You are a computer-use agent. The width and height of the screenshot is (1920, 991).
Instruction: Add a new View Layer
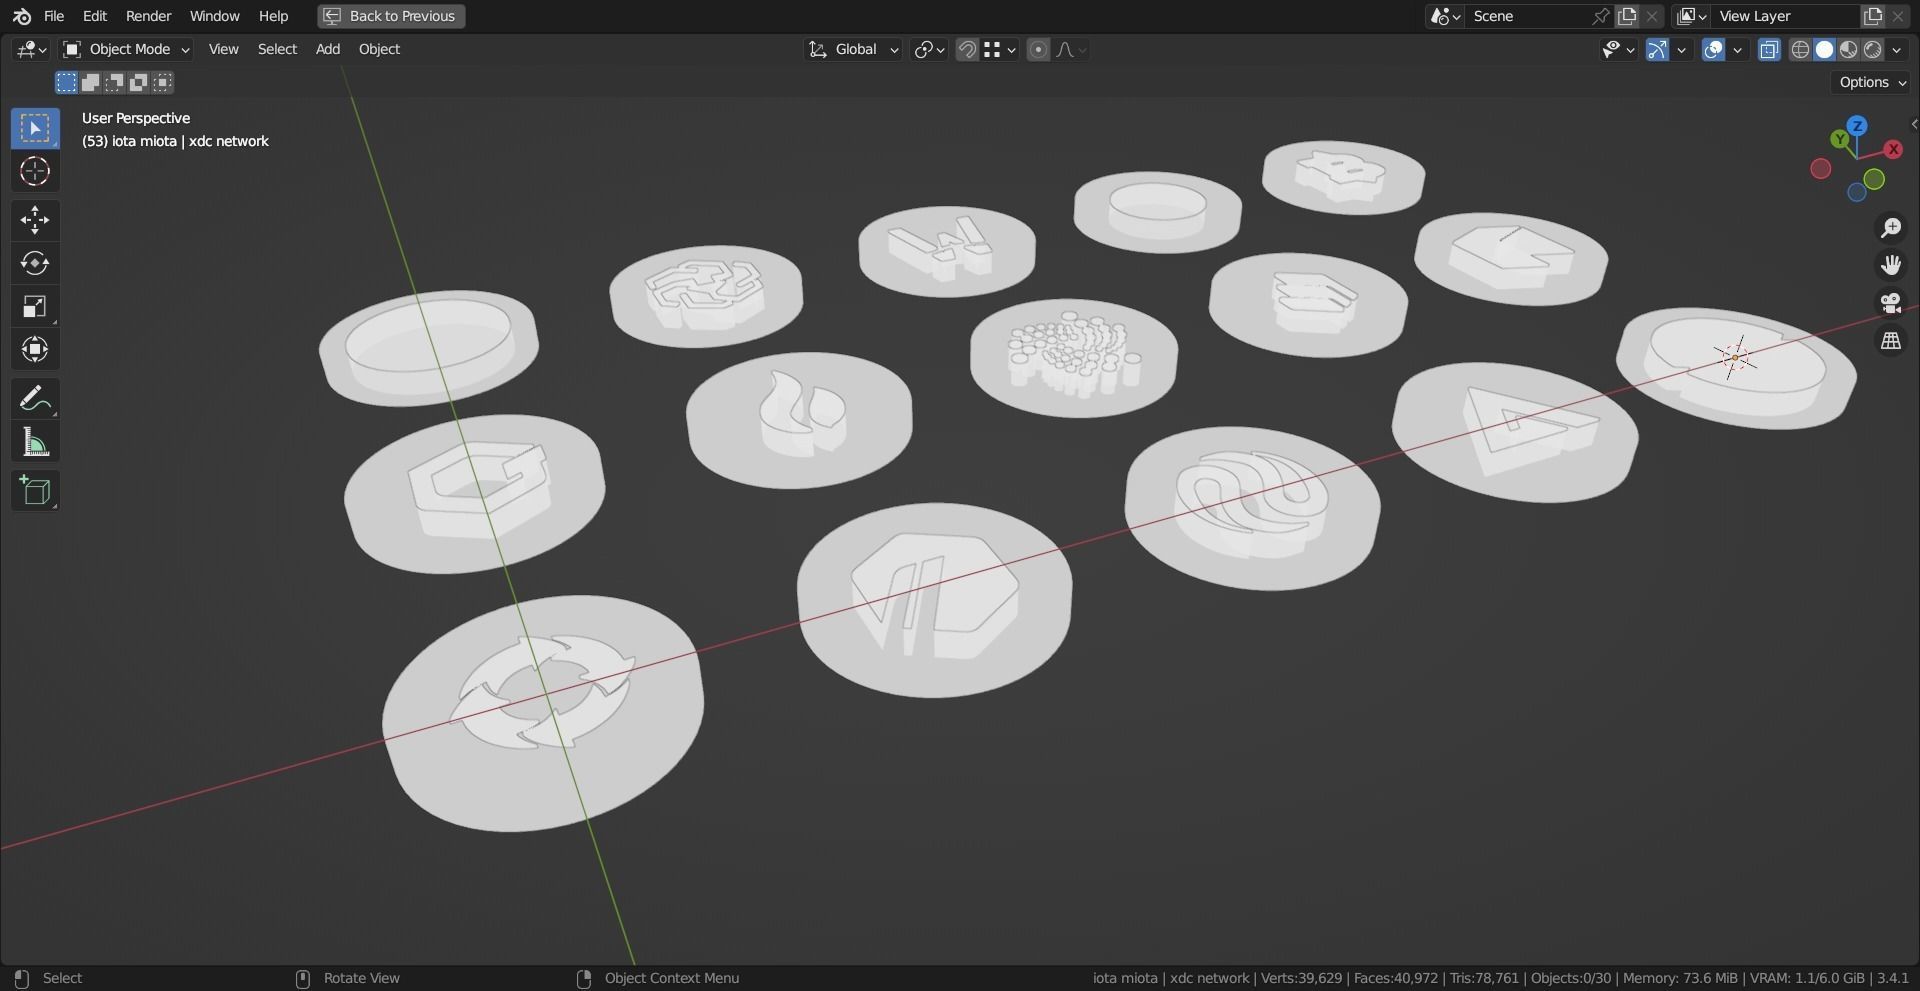click(x=1872, y=16)
